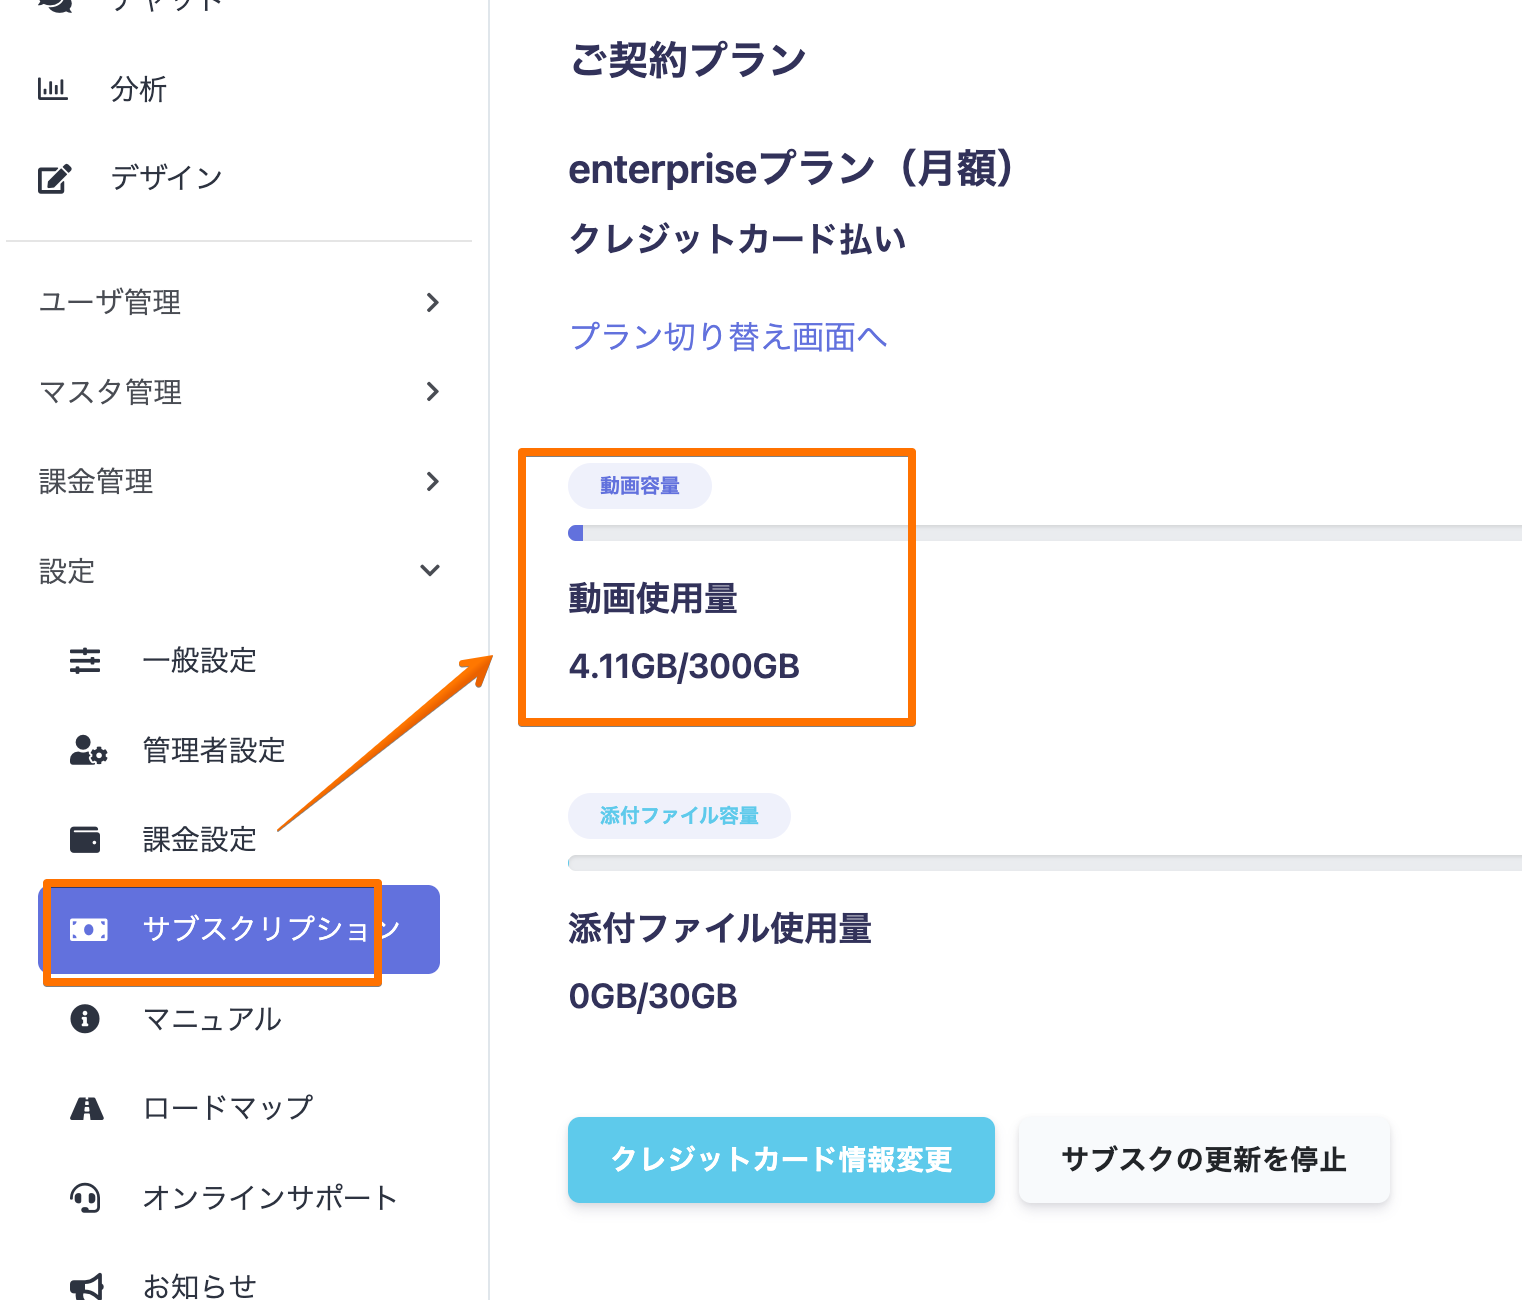
Task: Click the road icon for ロードマップ
Action: point(87,1108)
